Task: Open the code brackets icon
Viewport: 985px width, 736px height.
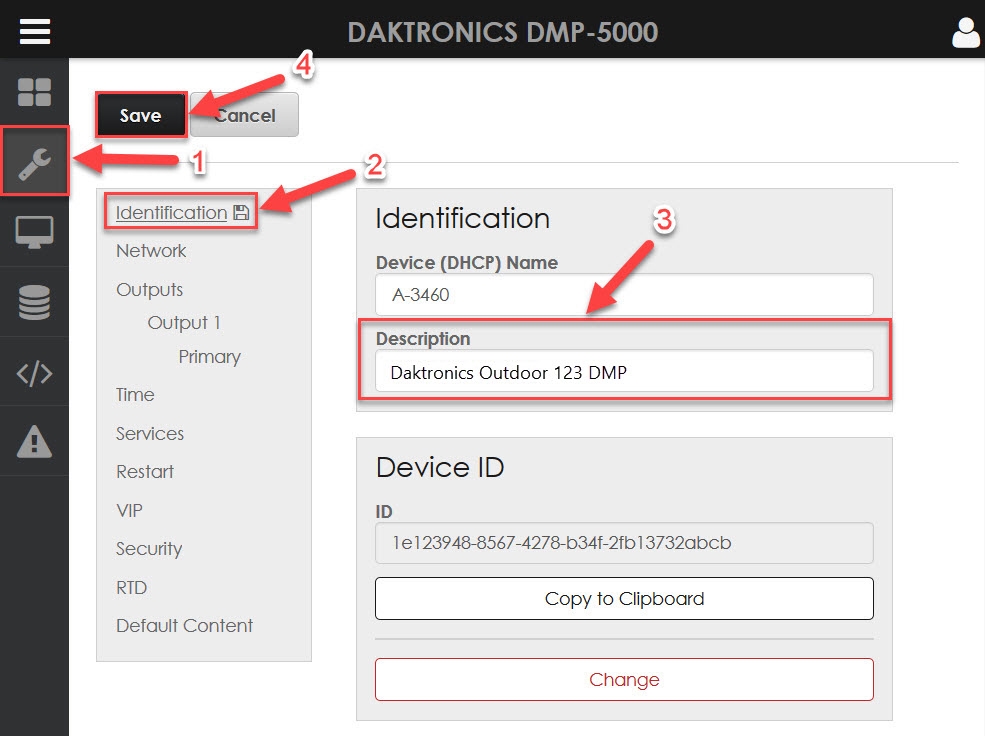Action: click(34, 372)
